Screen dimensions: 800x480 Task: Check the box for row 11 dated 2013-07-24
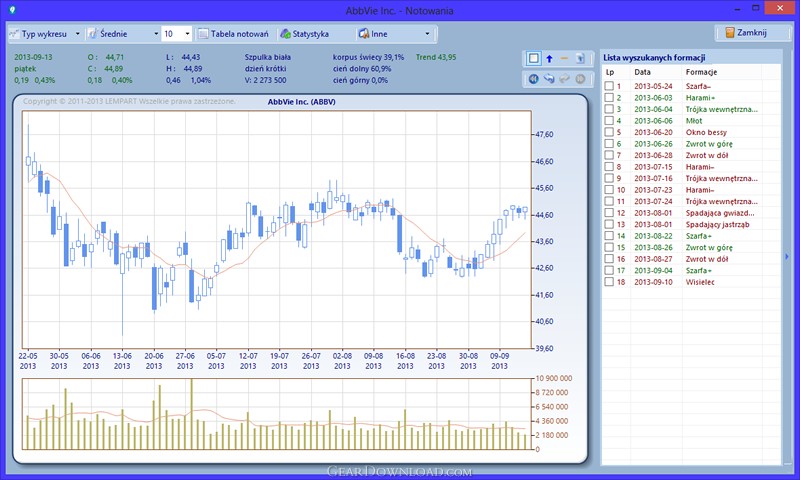609,201
